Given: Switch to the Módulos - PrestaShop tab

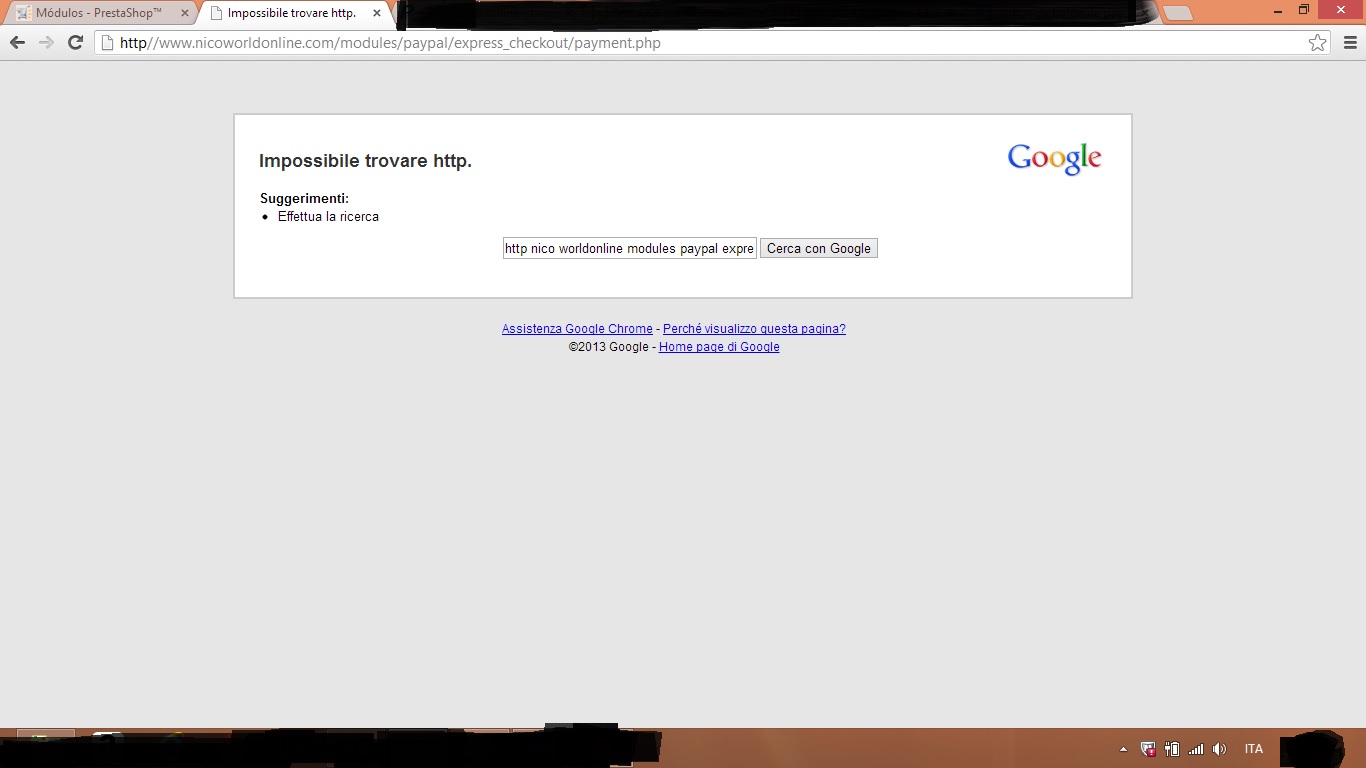Looking at the screenshot, I should (99, 13).
